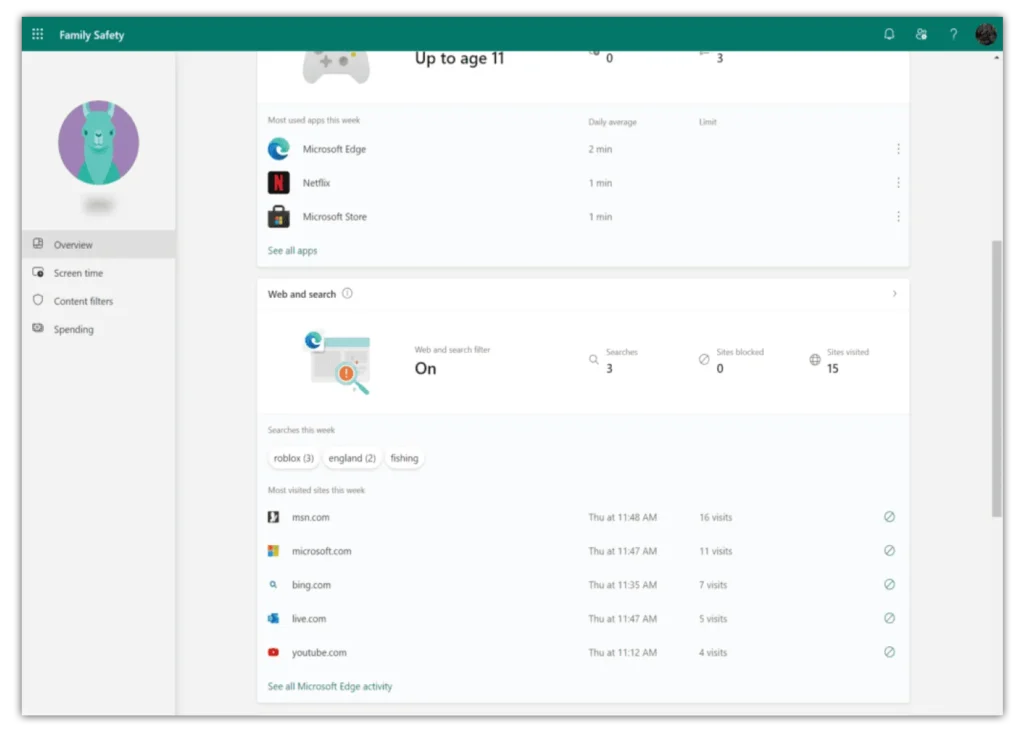Click the youtube.com site favicon
1024x732 pixels.
pyautogui.click(x=274, y=652)
